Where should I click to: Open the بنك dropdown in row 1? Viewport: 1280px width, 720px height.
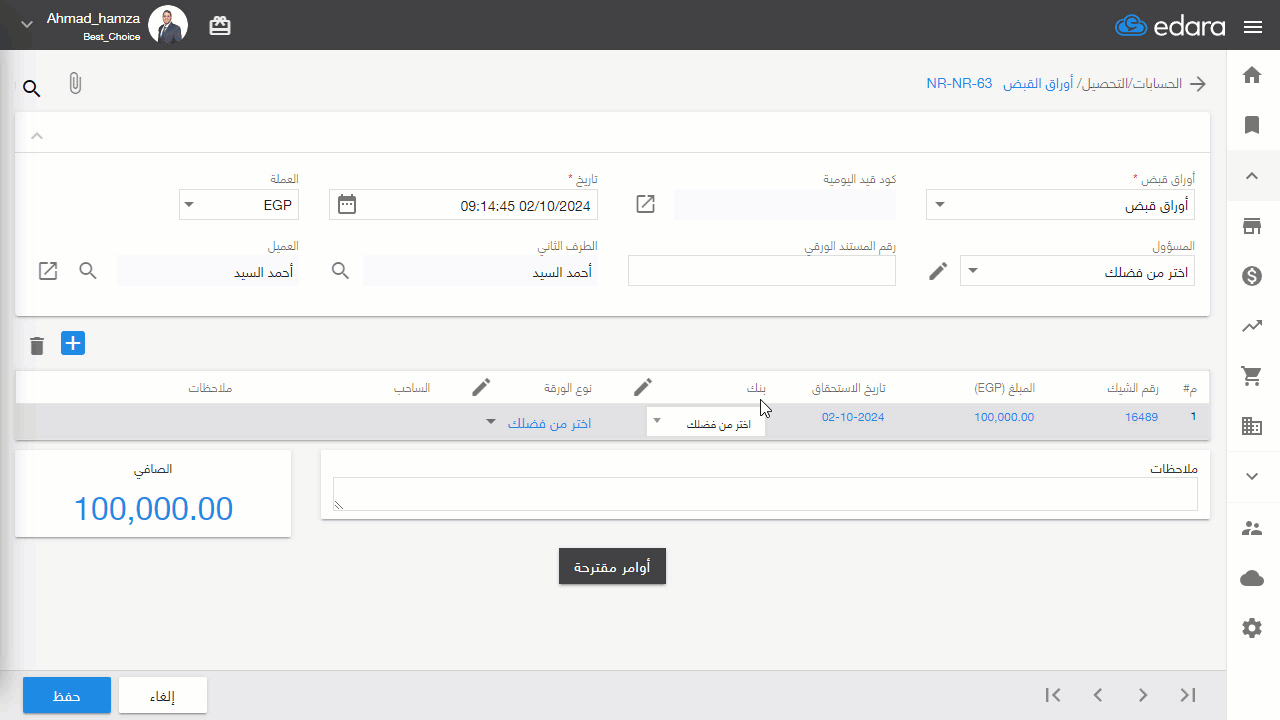(706, 422)
